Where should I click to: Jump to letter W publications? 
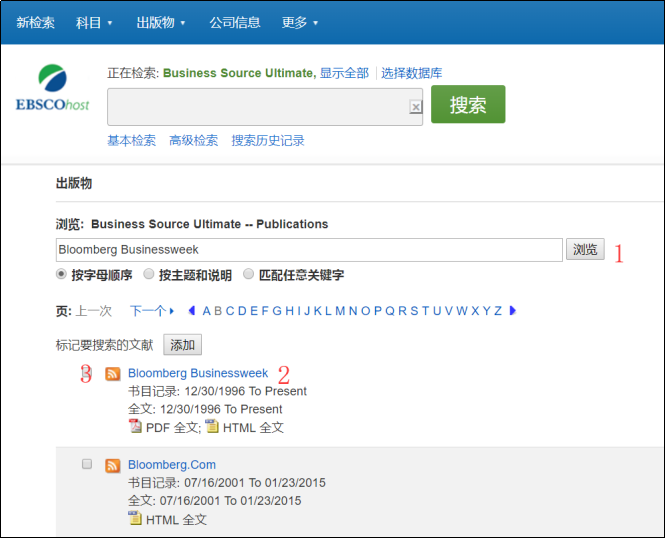[462, 311]
